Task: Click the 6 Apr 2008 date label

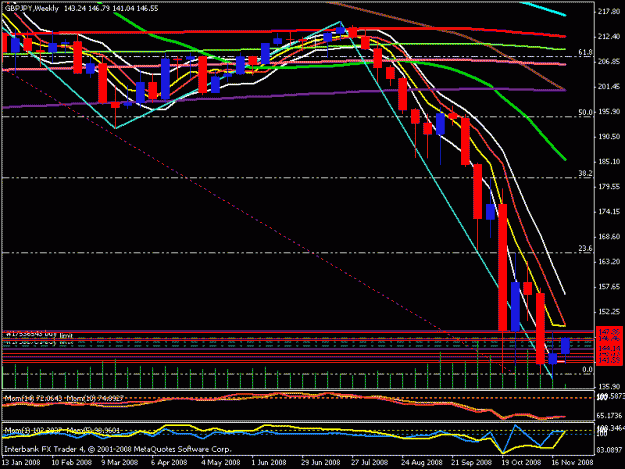Action: (169, 462)
